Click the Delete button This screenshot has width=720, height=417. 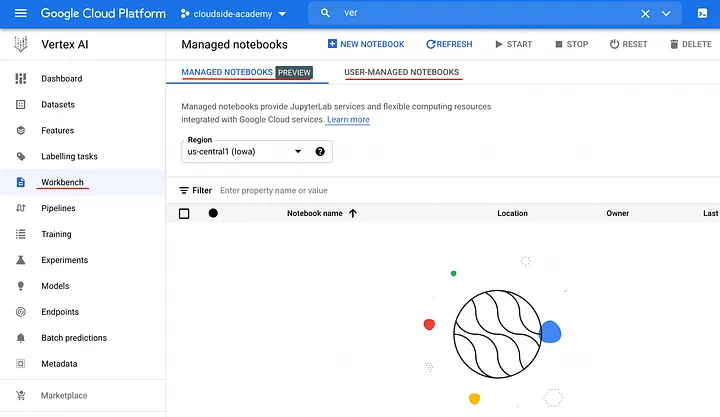[x=691, y=44]
